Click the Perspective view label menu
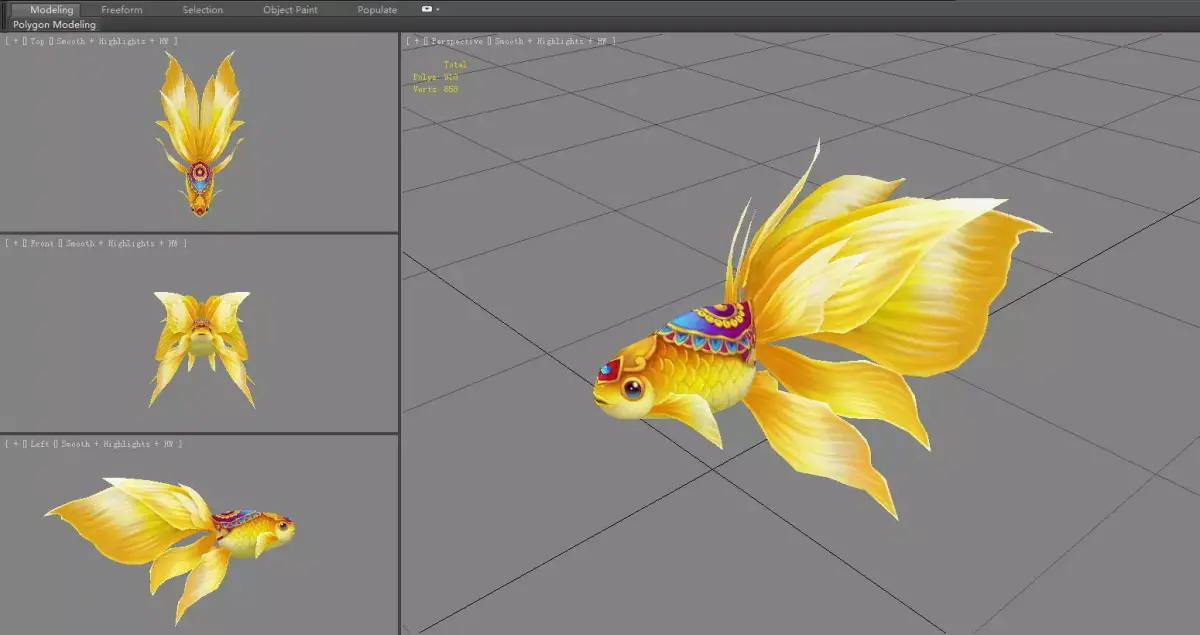 coord(456,41)
